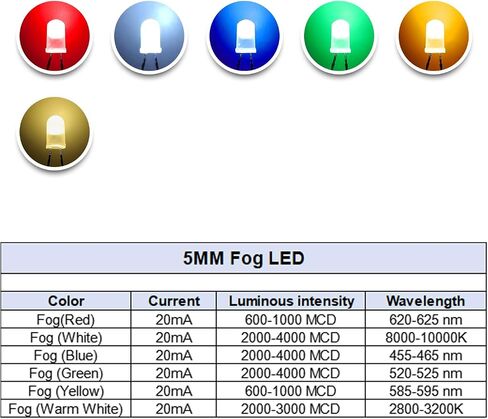Click the 20mA cell in Fog (White) row
This screenshot has width=488, height=419.
pyautogui.click(x=174, y=338)
